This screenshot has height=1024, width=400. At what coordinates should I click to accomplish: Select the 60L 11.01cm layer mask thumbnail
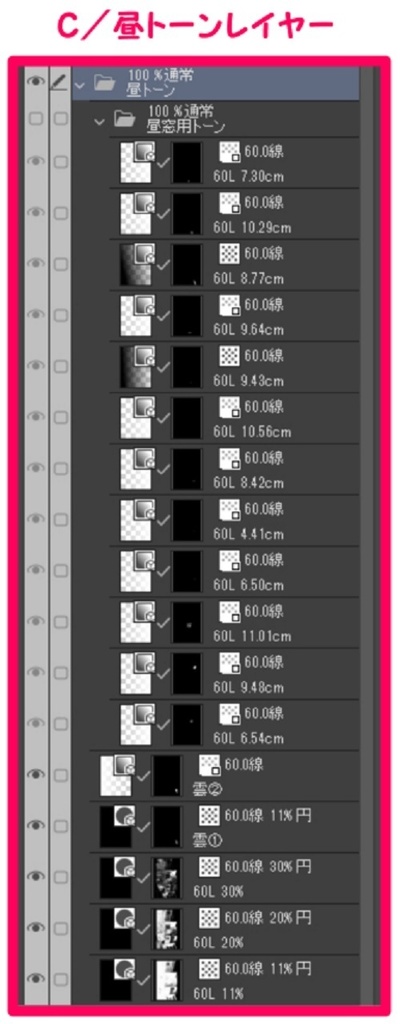(186, 621)
